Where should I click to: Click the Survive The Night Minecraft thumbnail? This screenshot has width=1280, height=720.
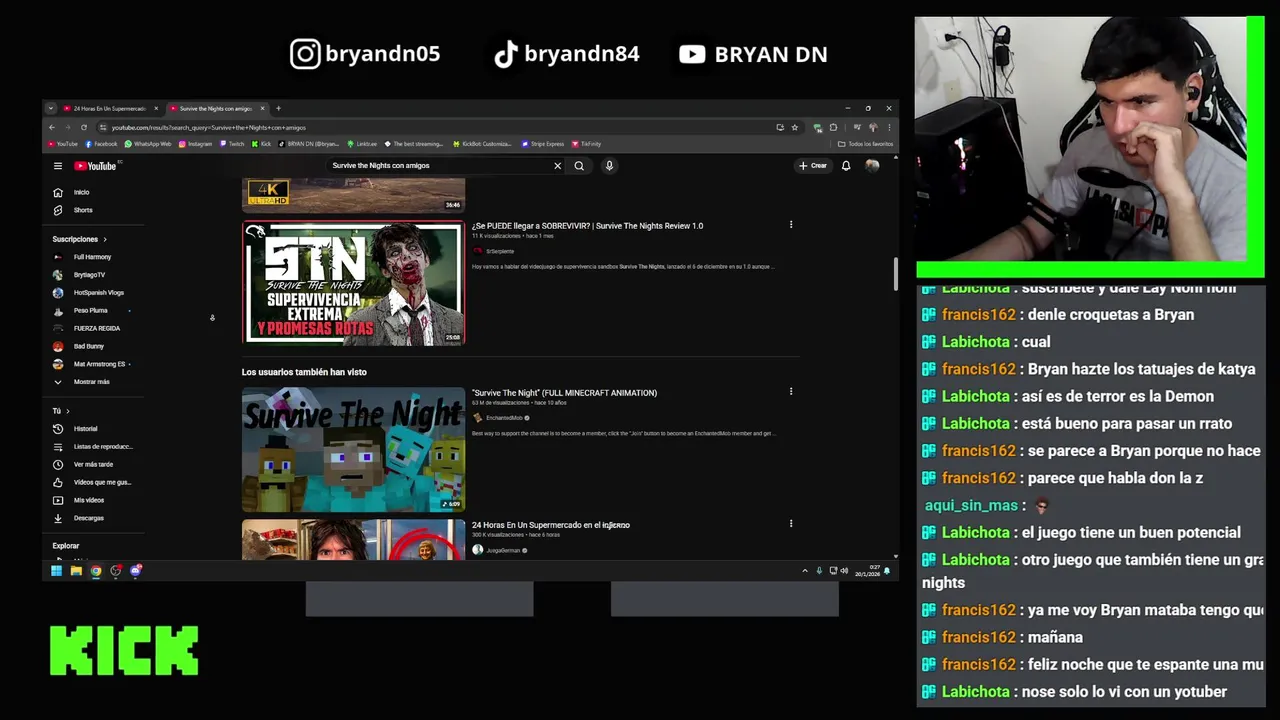353,449
